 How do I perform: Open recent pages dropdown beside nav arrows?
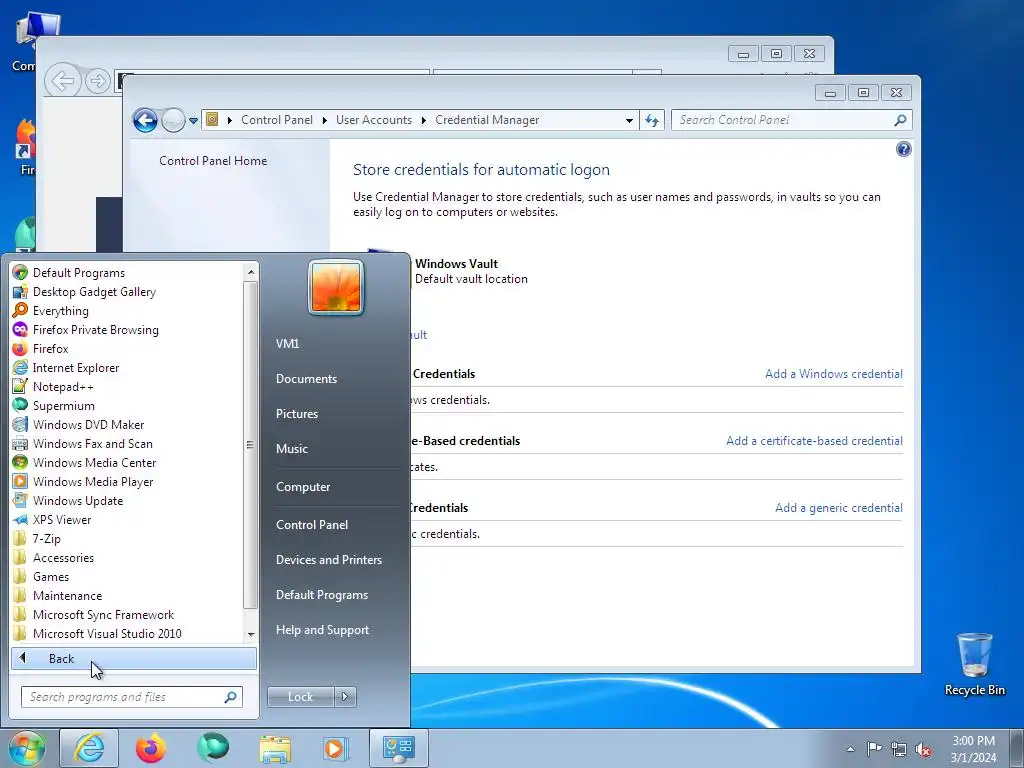[193, 121]
